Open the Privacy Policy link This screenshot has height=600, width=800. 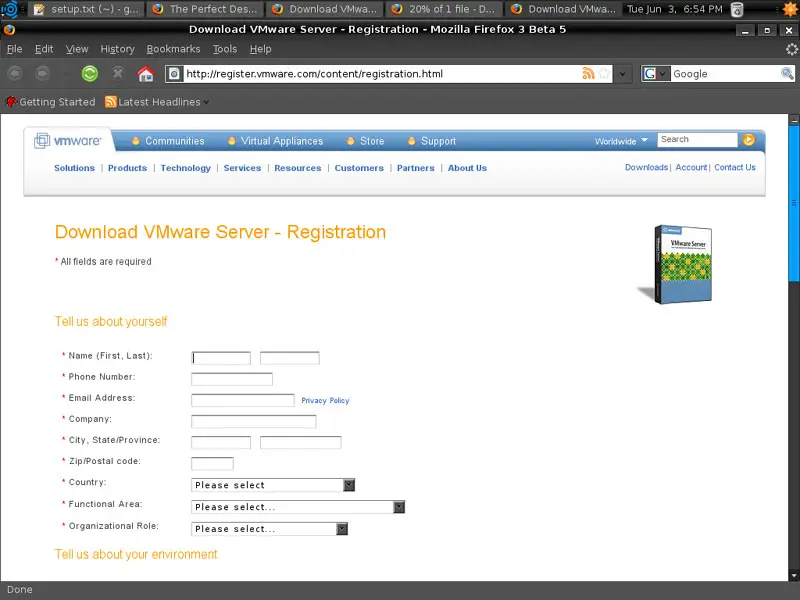pos(325,401)
